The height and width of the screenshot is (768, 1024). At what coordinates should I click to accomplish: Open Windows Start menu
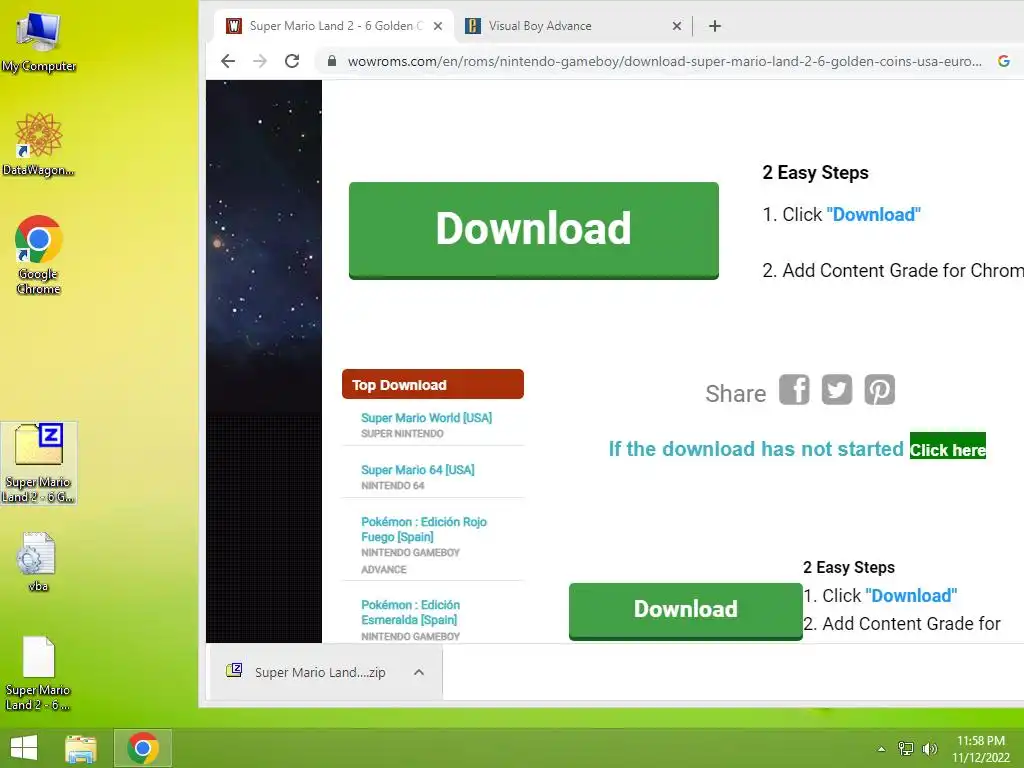24,748
